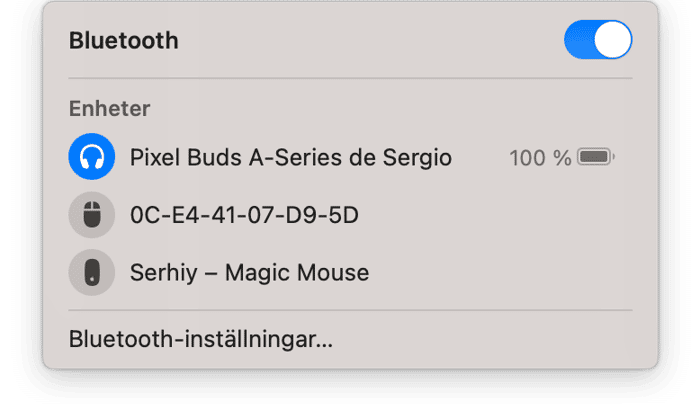Click the gray generic mouse icon
Viewport: 700px width, 419px height.
tap(92, 214)
